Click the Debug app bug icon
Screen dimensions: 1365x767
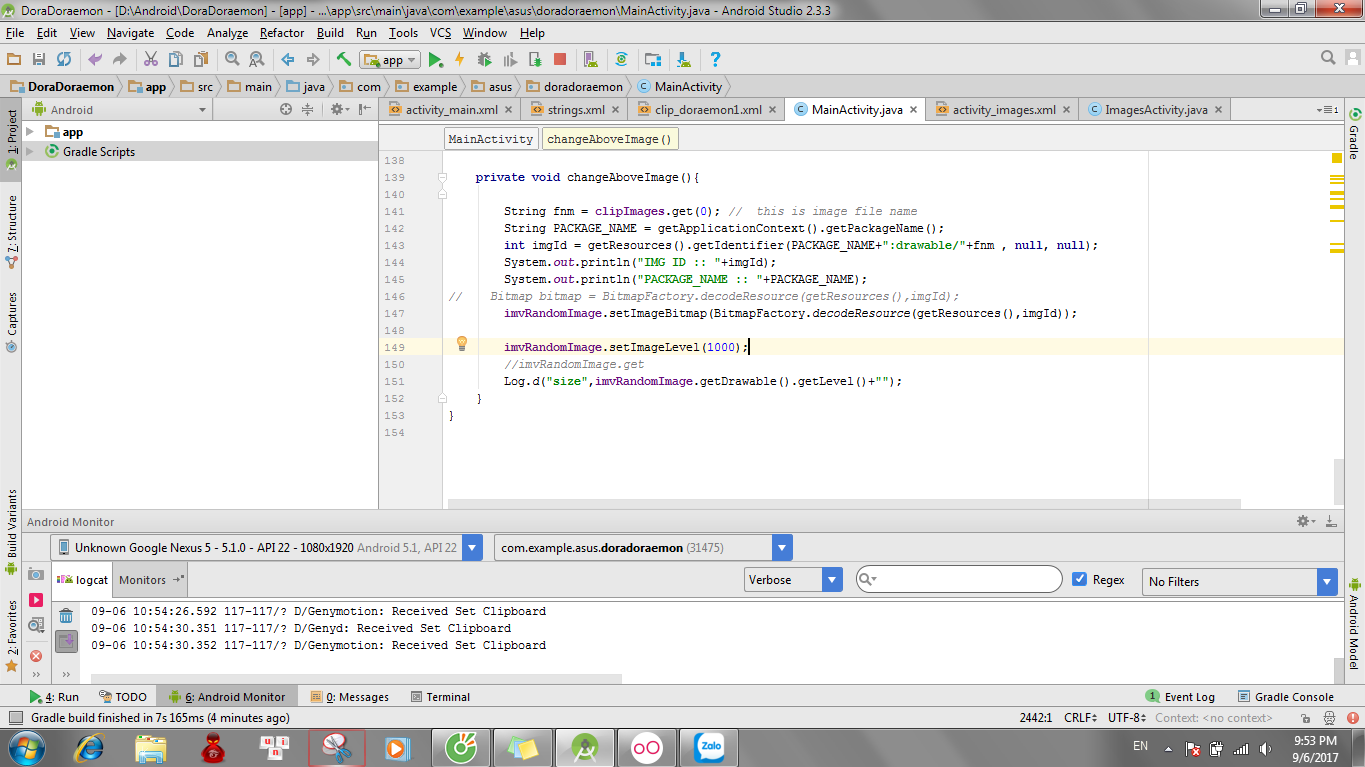[x=484, y=60]
